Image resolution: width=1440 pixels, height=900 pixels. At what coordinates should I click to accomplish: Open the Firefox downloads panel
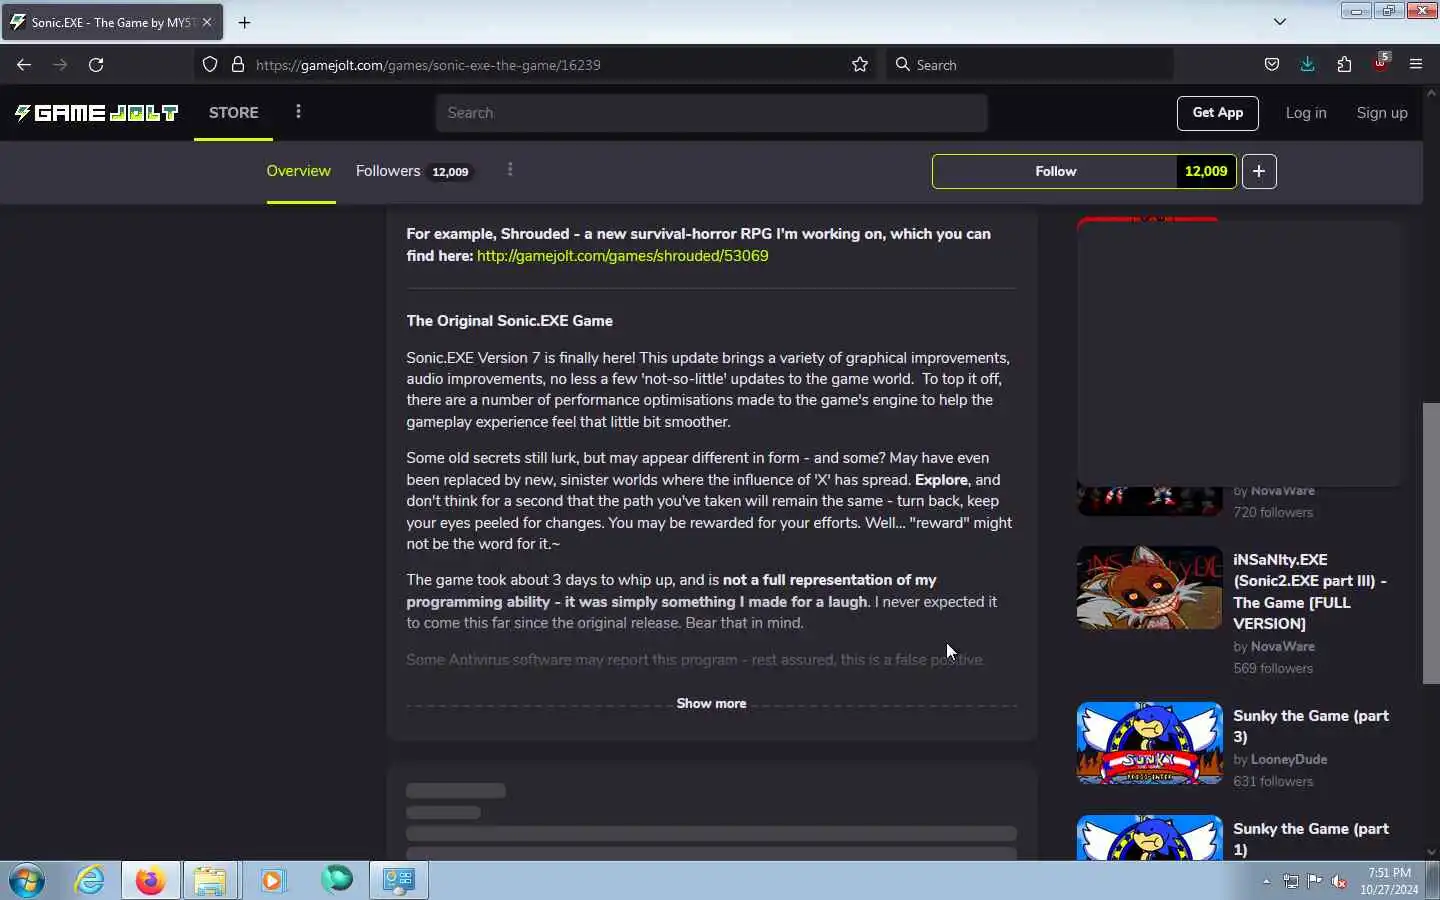[1308, 65]
